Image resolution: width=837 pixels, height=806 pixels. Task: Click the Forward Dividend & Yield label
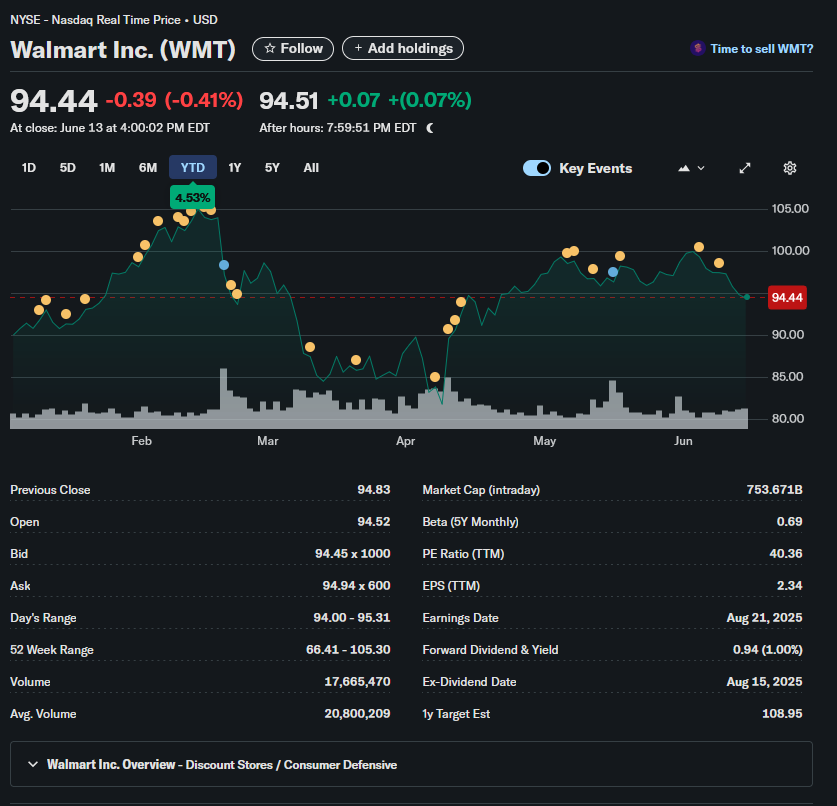pos(490,650)
